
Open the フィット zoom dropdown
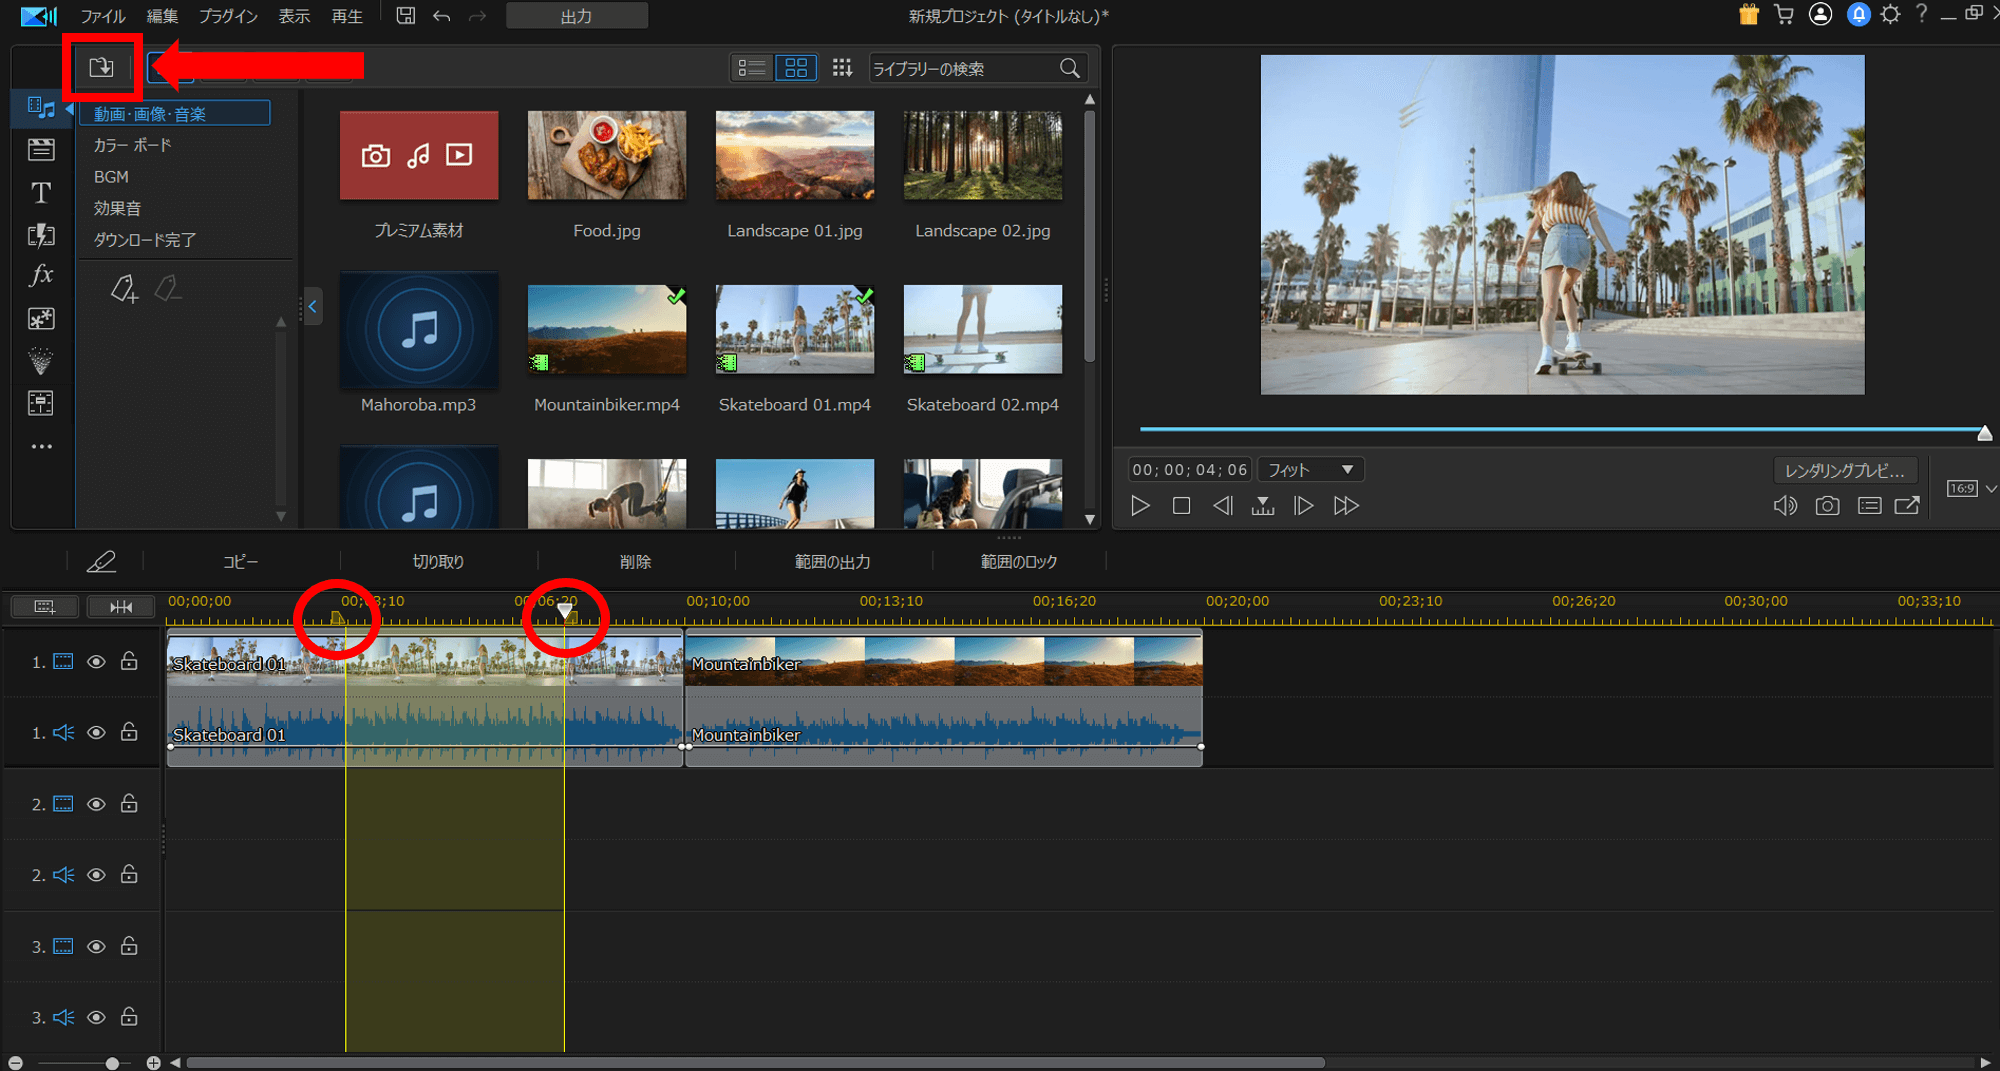pyautogui.click(x=1310, y=470)
